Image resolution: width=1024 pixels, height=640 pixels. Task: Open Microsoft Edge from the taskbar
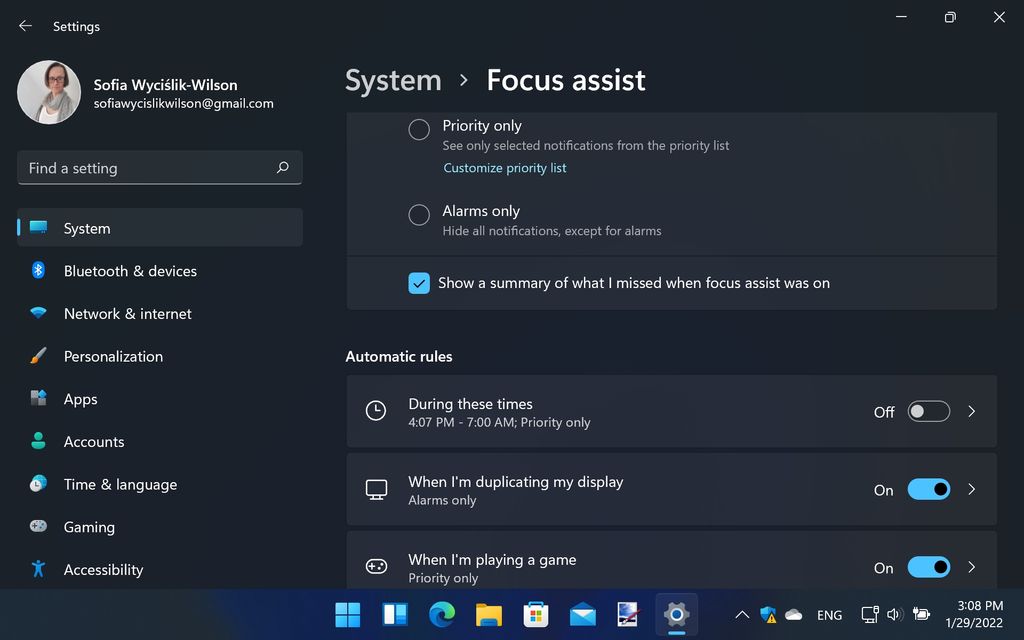(x=443, y=615)
